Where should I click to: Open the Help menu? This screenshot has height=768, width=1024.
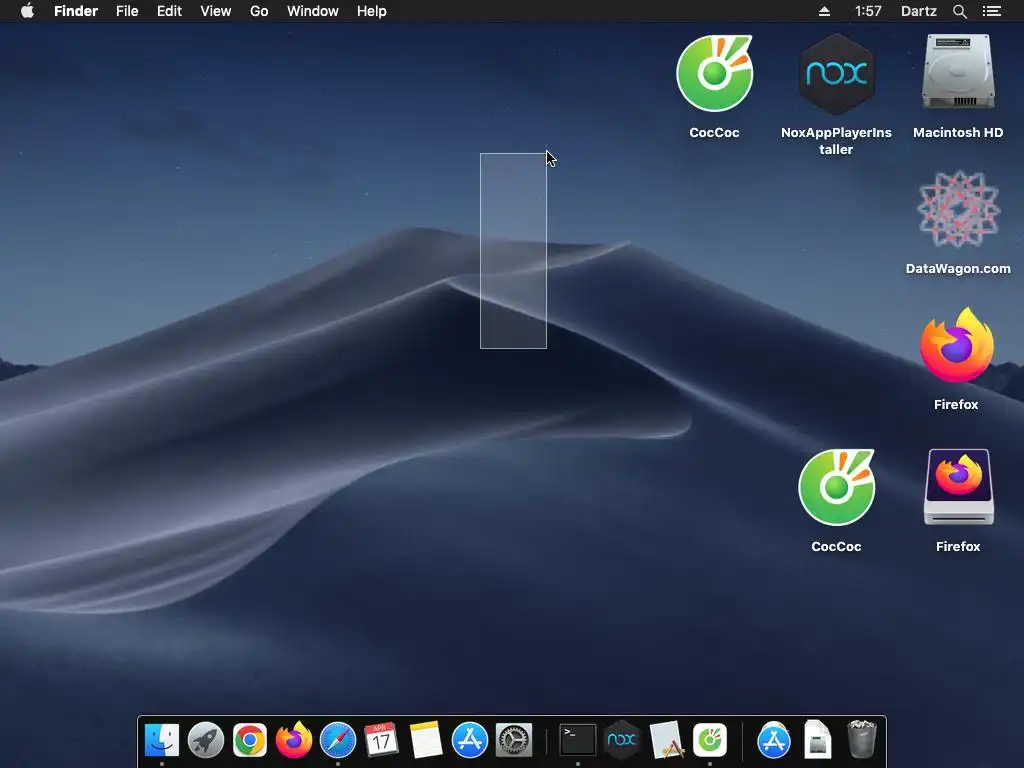coord(372,11)
